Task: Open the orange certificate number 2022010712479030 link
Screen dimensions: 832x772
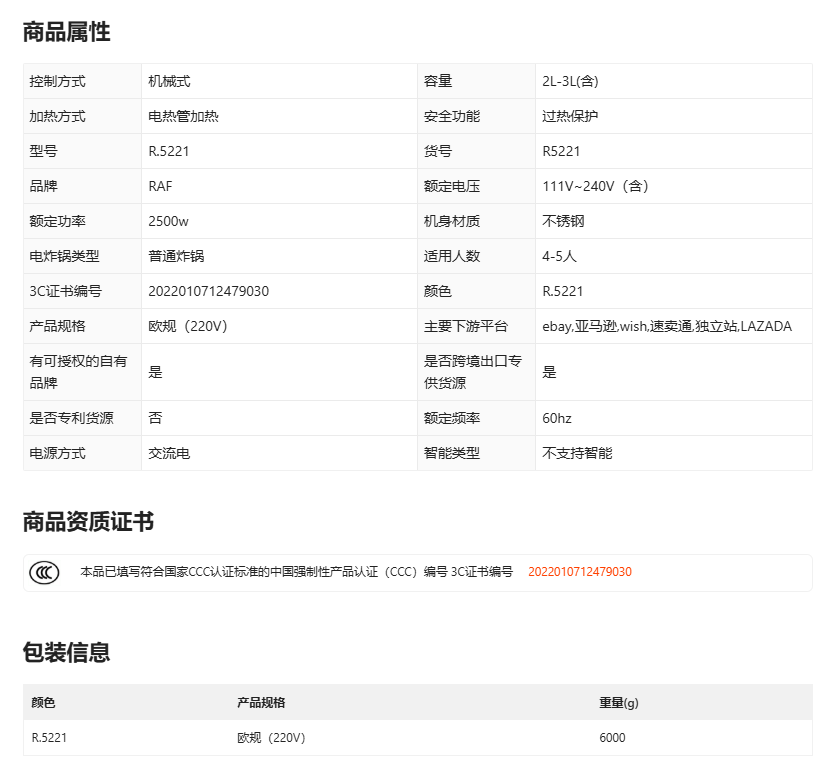Action: (579, 572)
